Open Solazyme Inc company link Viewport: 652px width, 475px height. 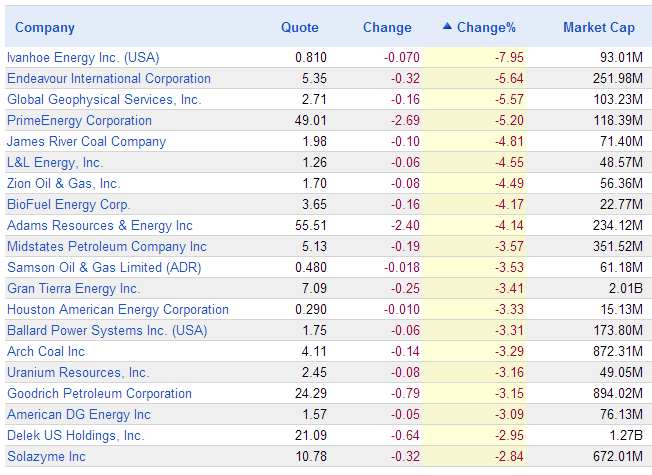tap(46, 456)
